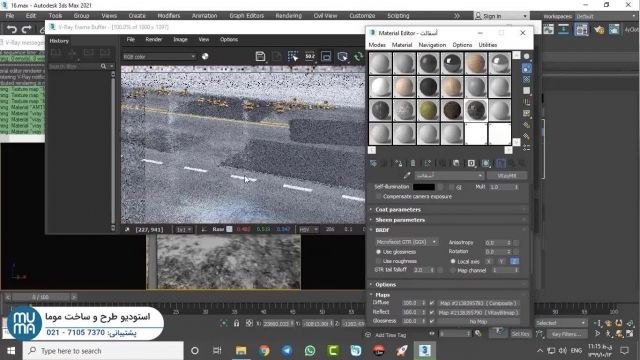Select the dark brown material sample sphere
640x360 pixels.
[452, 110]
